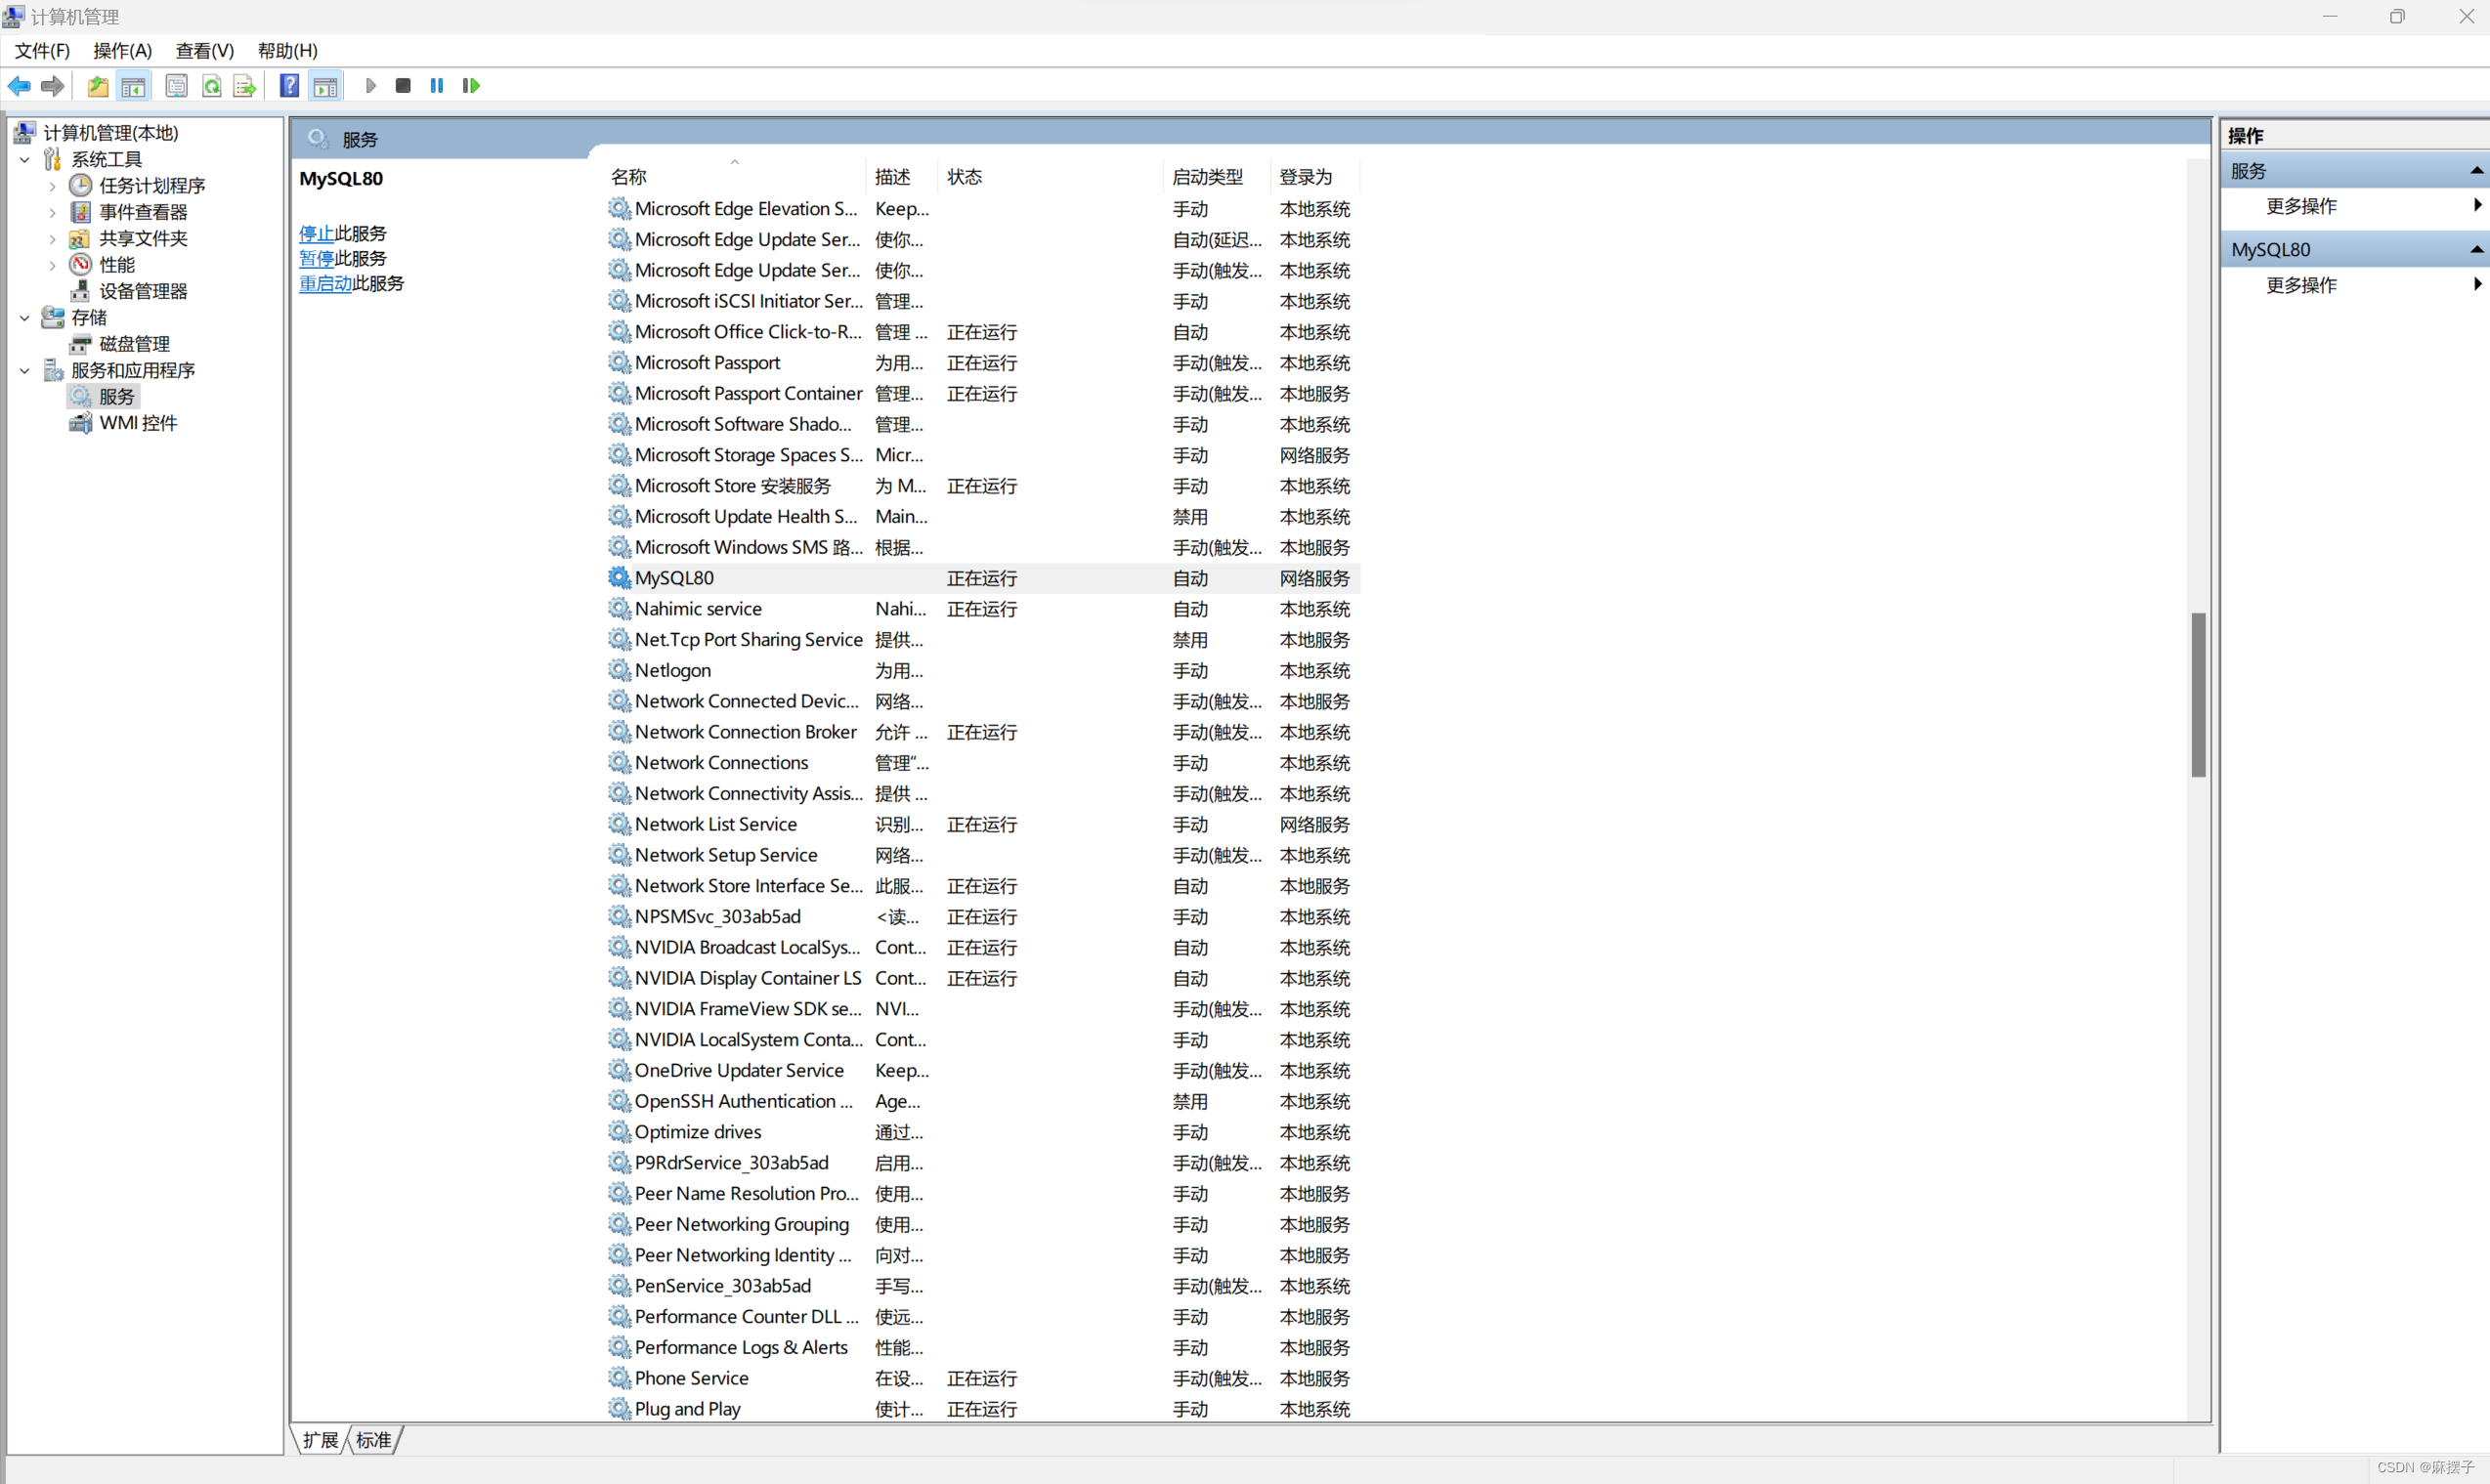This screenshot has height=1484, width=2490.
Task: Select the Microsoft Passport service row
Action: (983, 363)
